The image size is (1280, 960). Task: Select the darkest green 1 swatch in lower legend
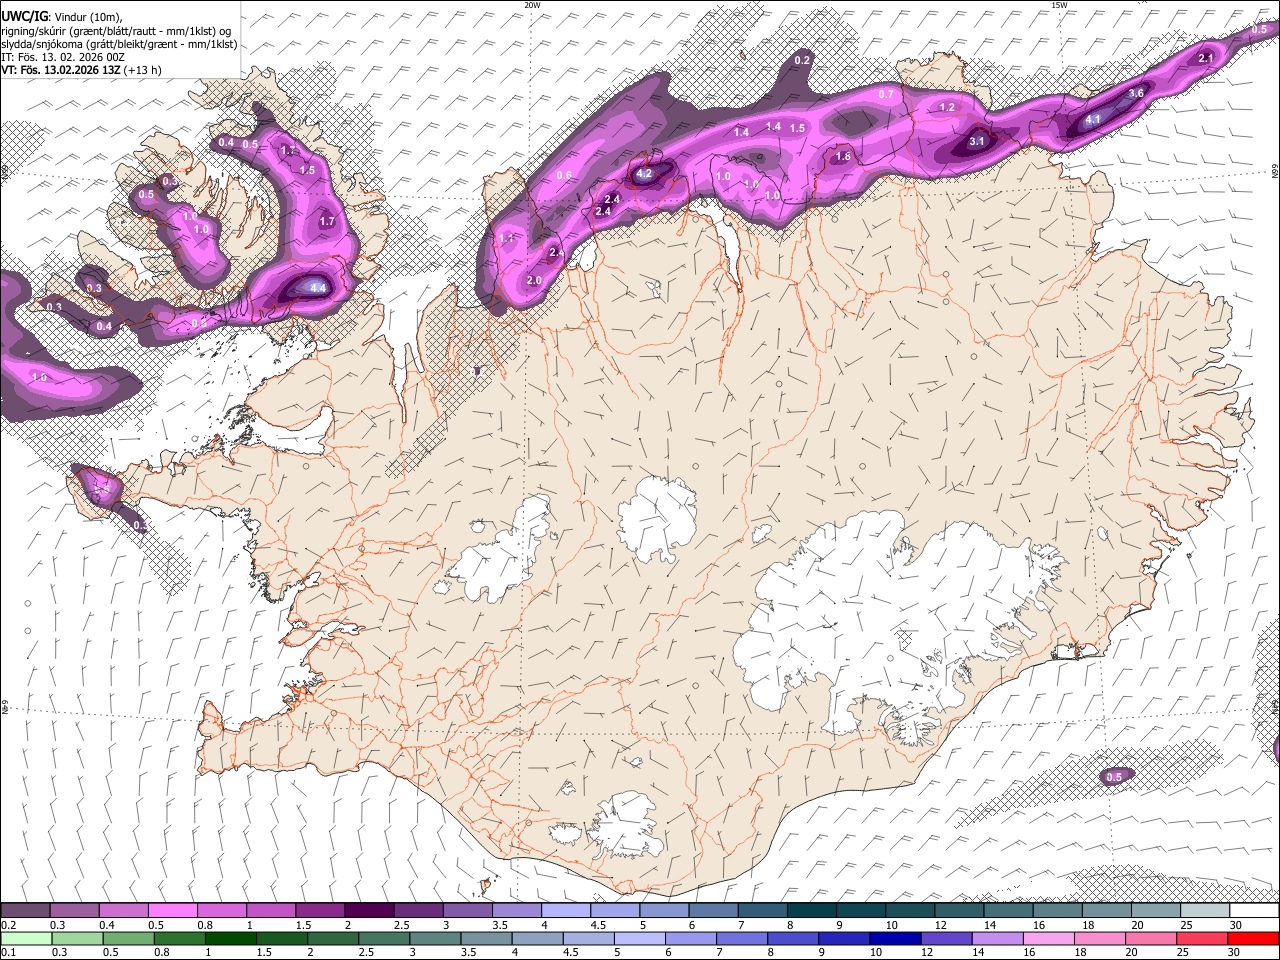coord(230,938)
